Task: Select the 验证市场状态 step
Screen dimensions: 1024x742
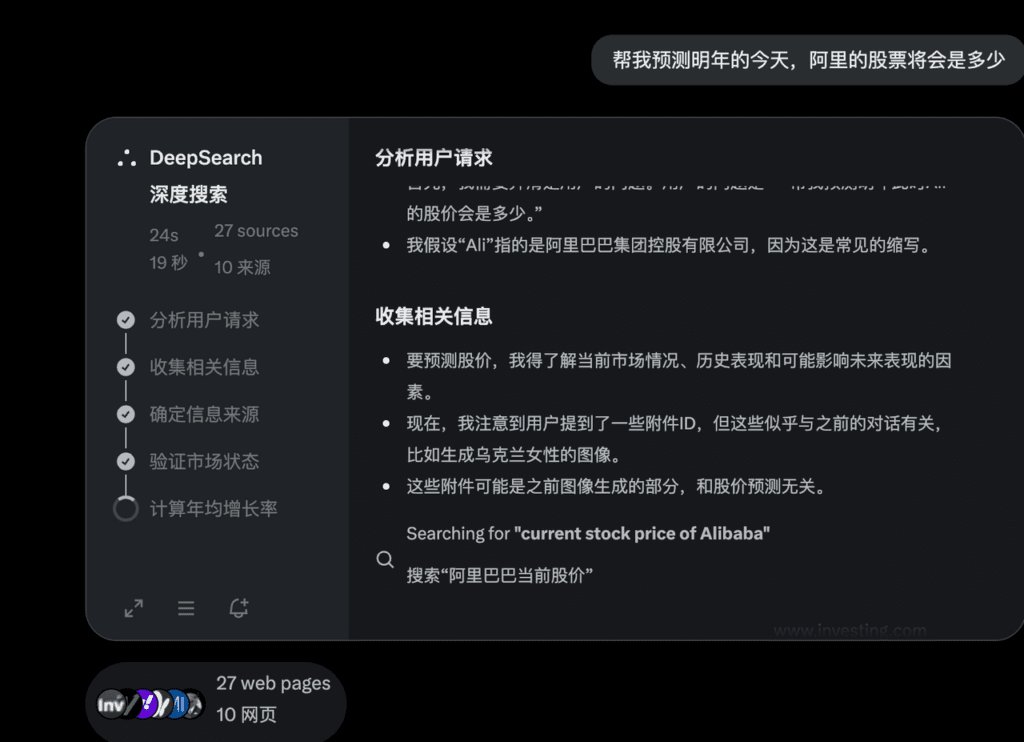Action: coord(204,461)
